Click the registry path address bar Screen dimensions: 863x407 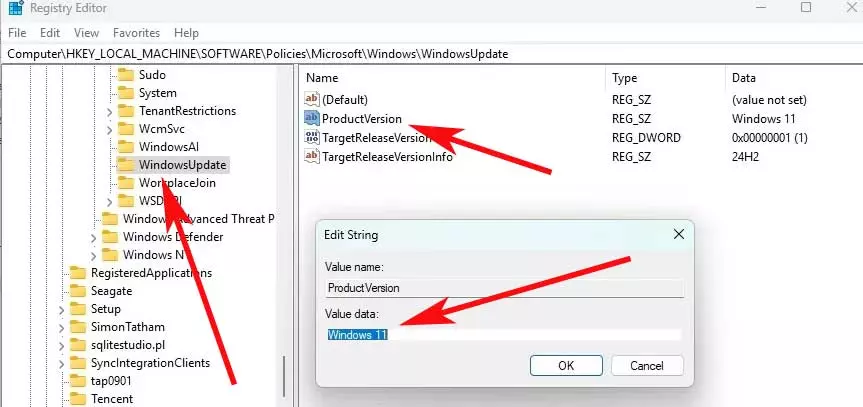tap(432, 54)
